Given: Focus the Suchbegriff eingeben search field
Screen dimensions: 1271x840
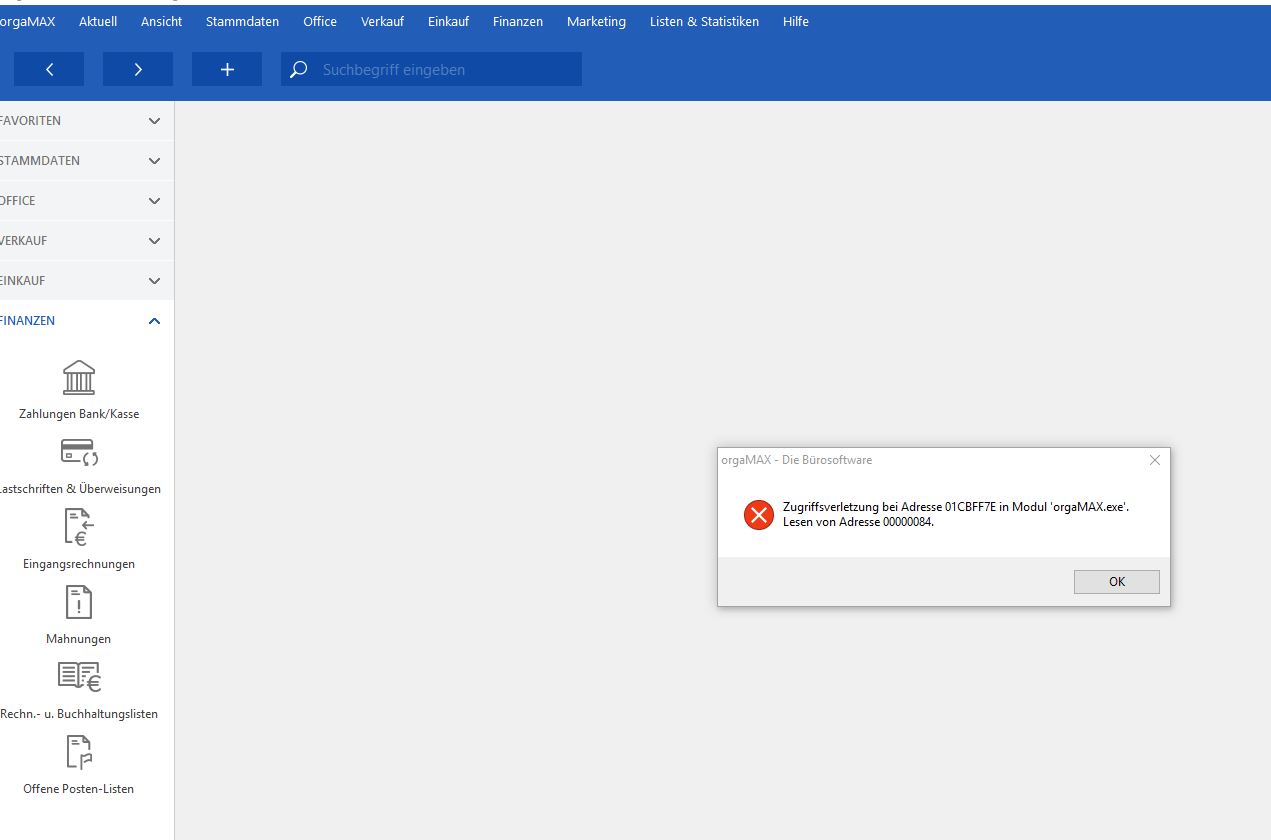Looking at the screenshot, I should tap(431, 69).
